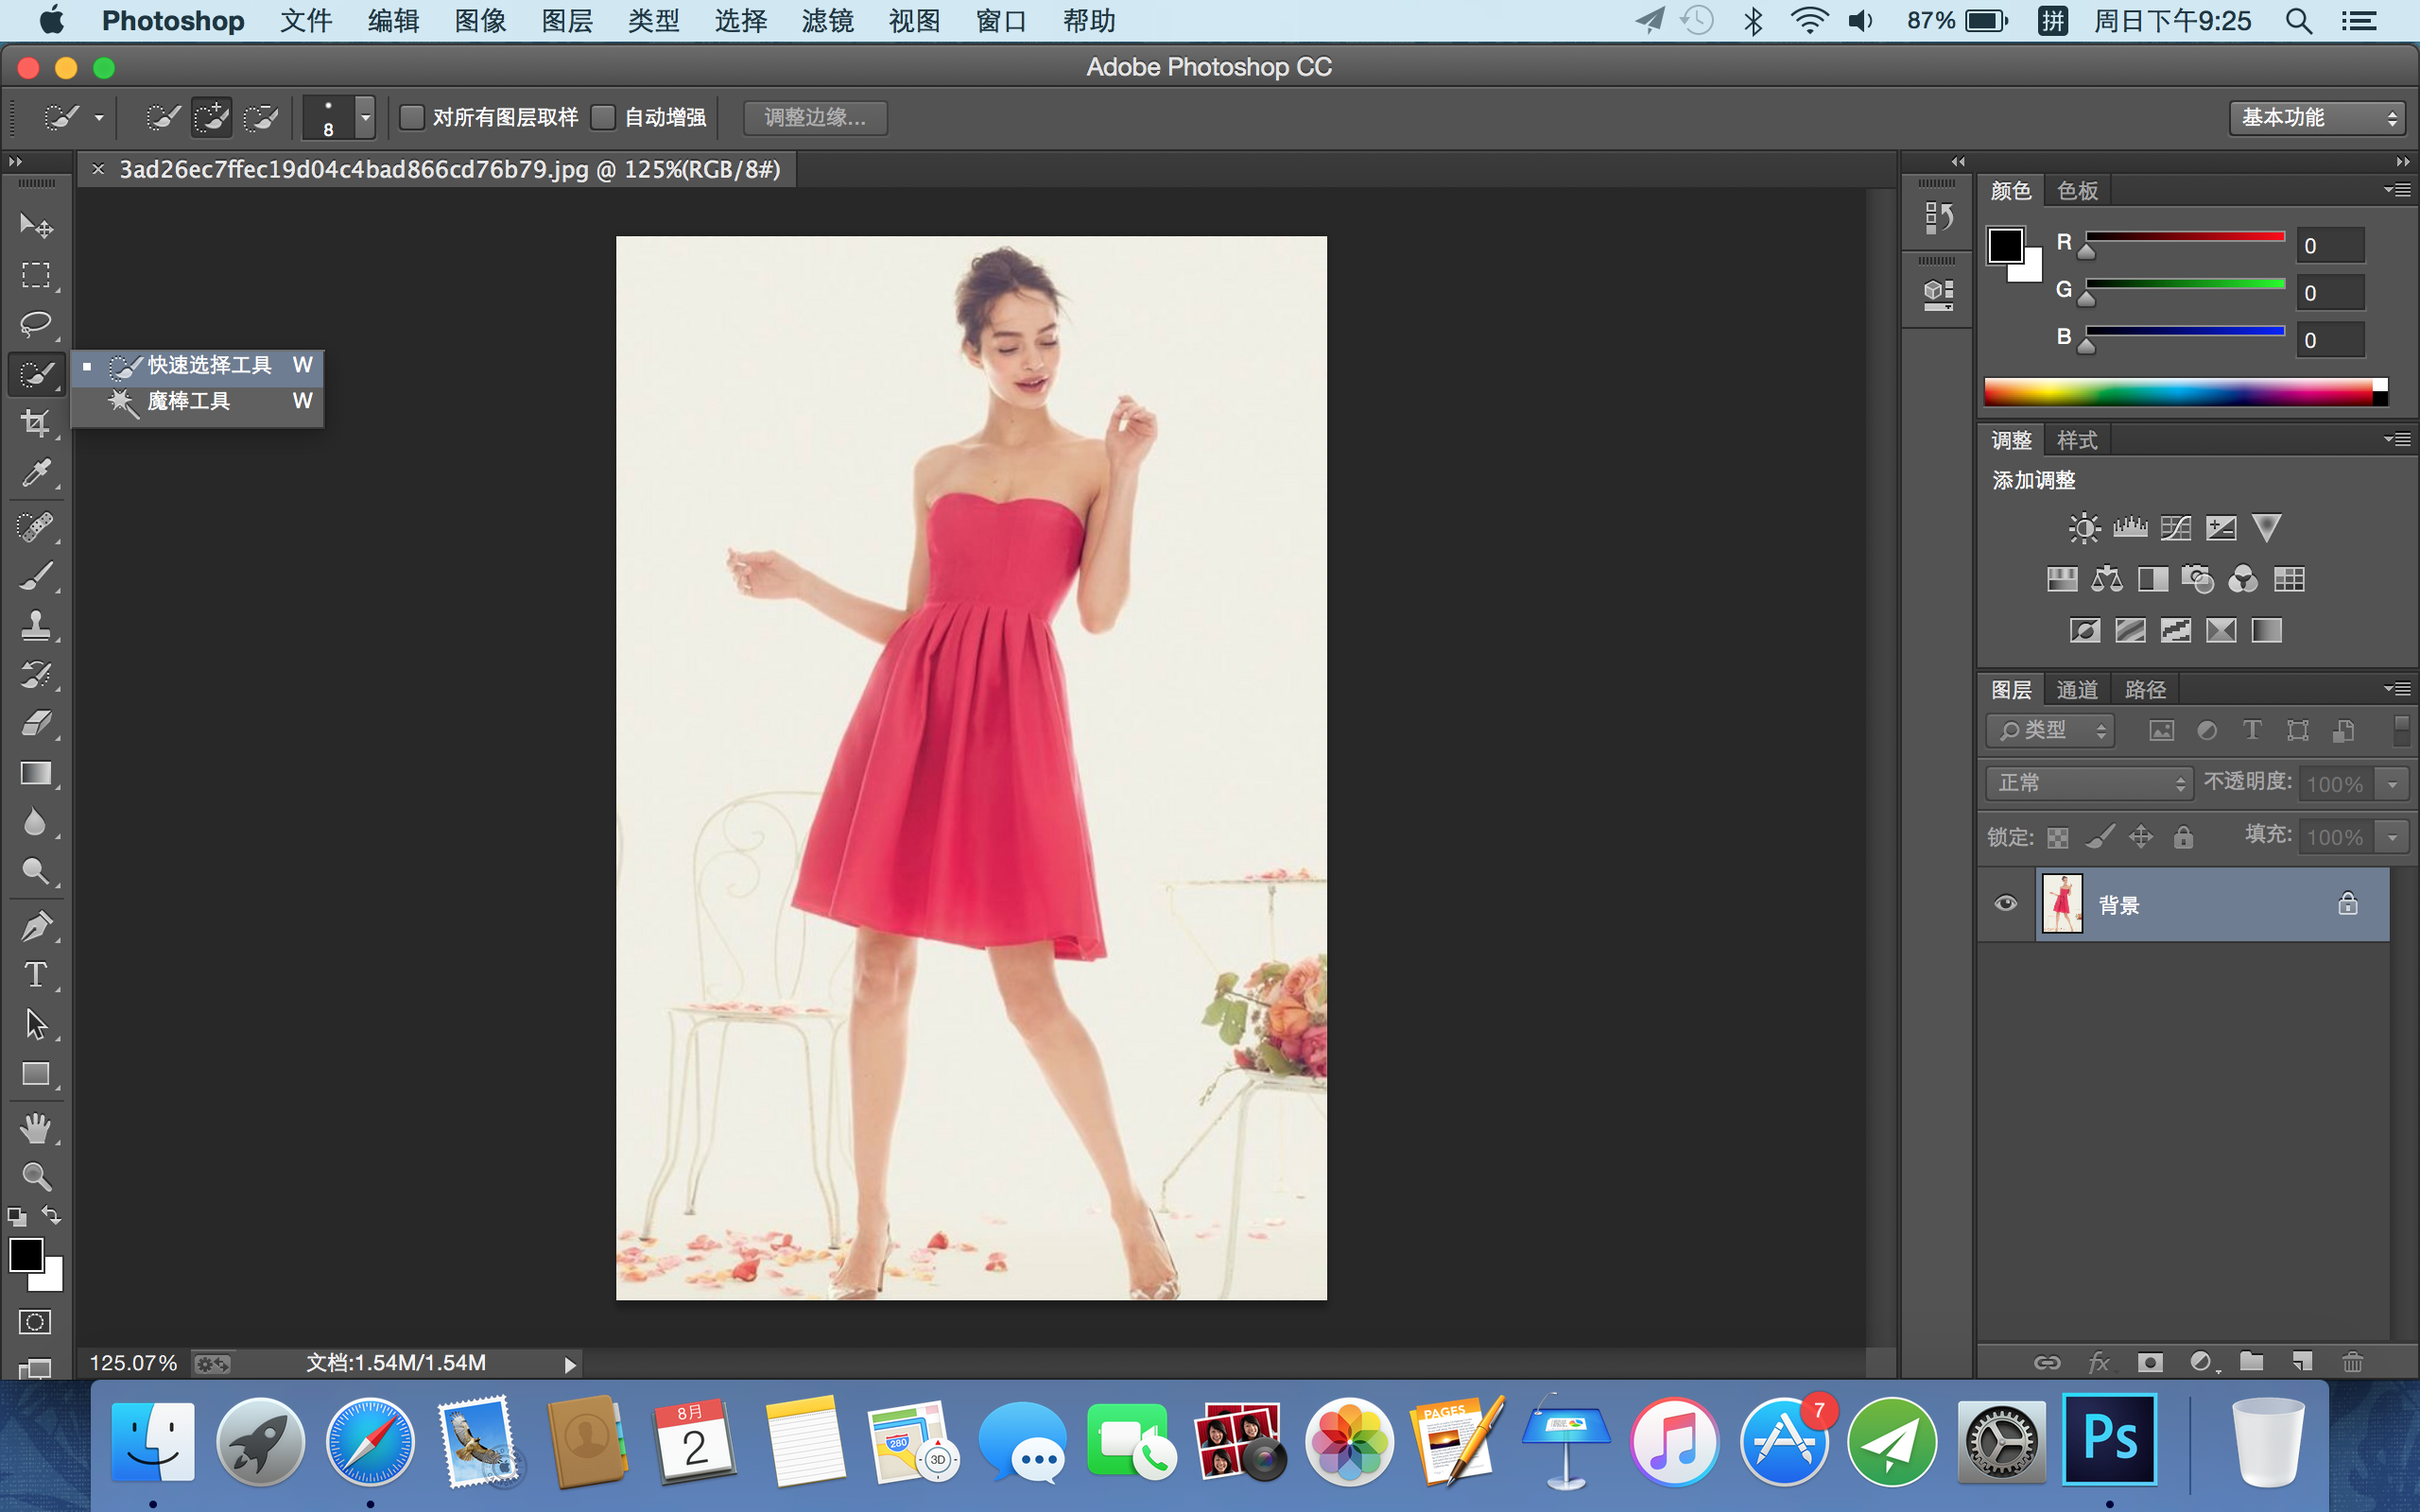Viewport: 2420px width, 1512px height.
Task: Select the Clone Stamp tool
Action: click(x=36, y=626)
